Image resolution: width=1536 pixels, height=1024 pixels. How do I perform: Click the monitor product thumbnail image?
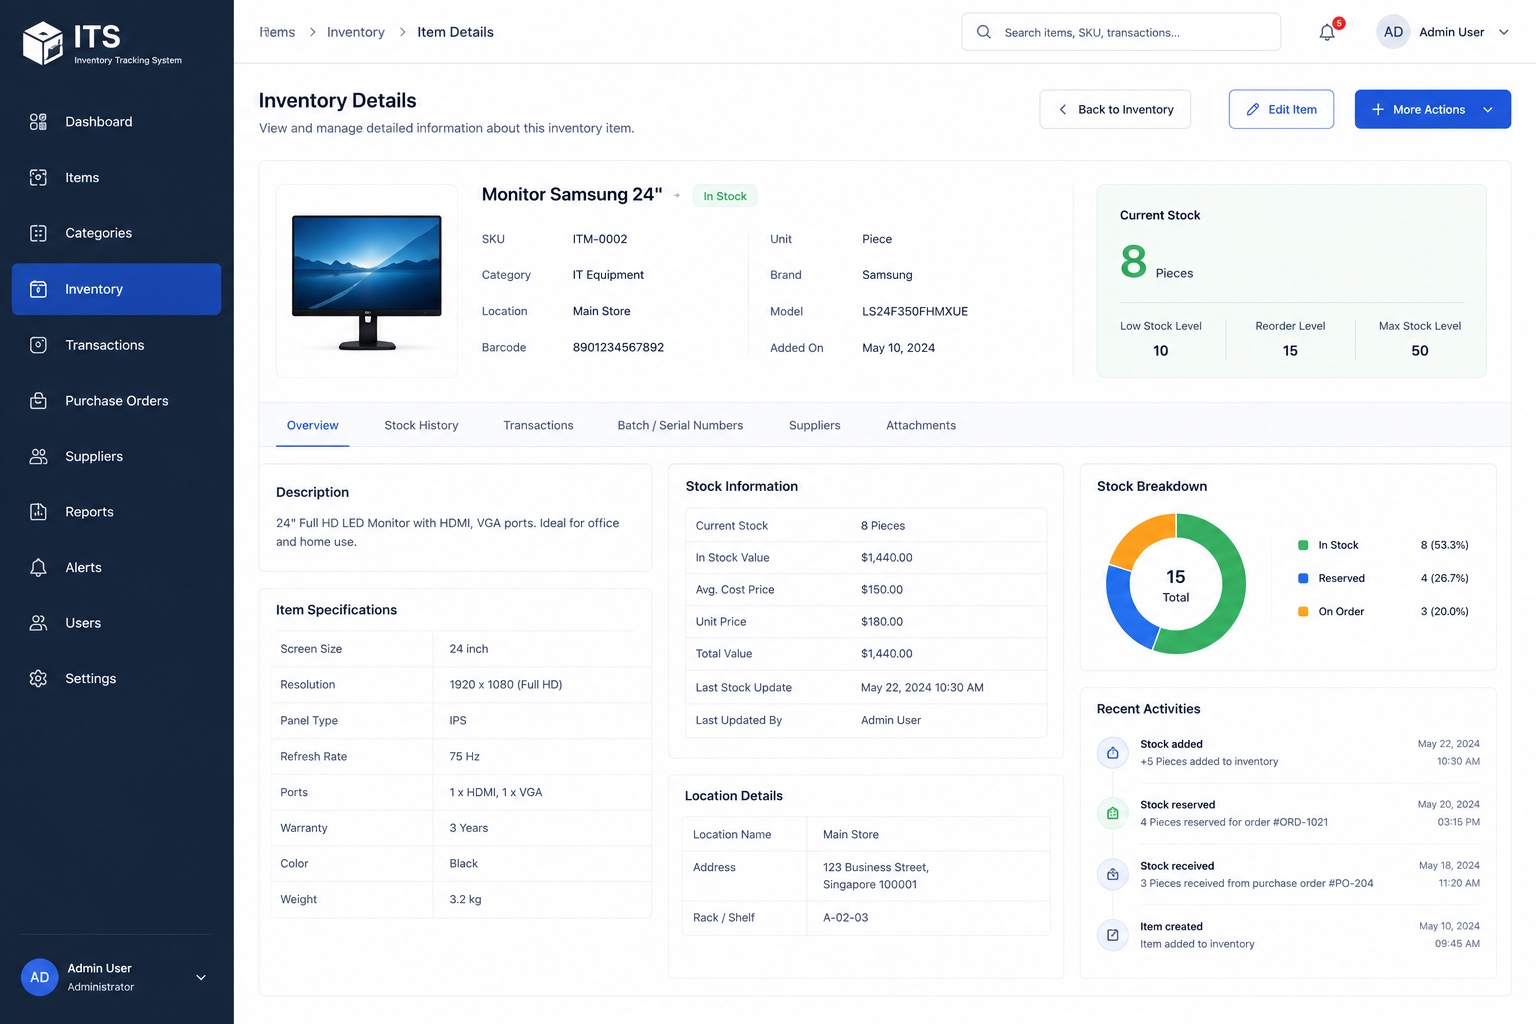367,281
